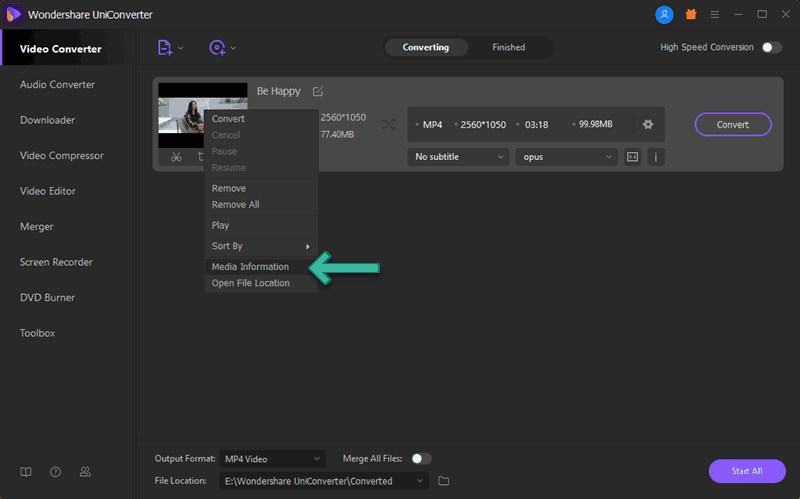Open output folder icon

[443, 481]
